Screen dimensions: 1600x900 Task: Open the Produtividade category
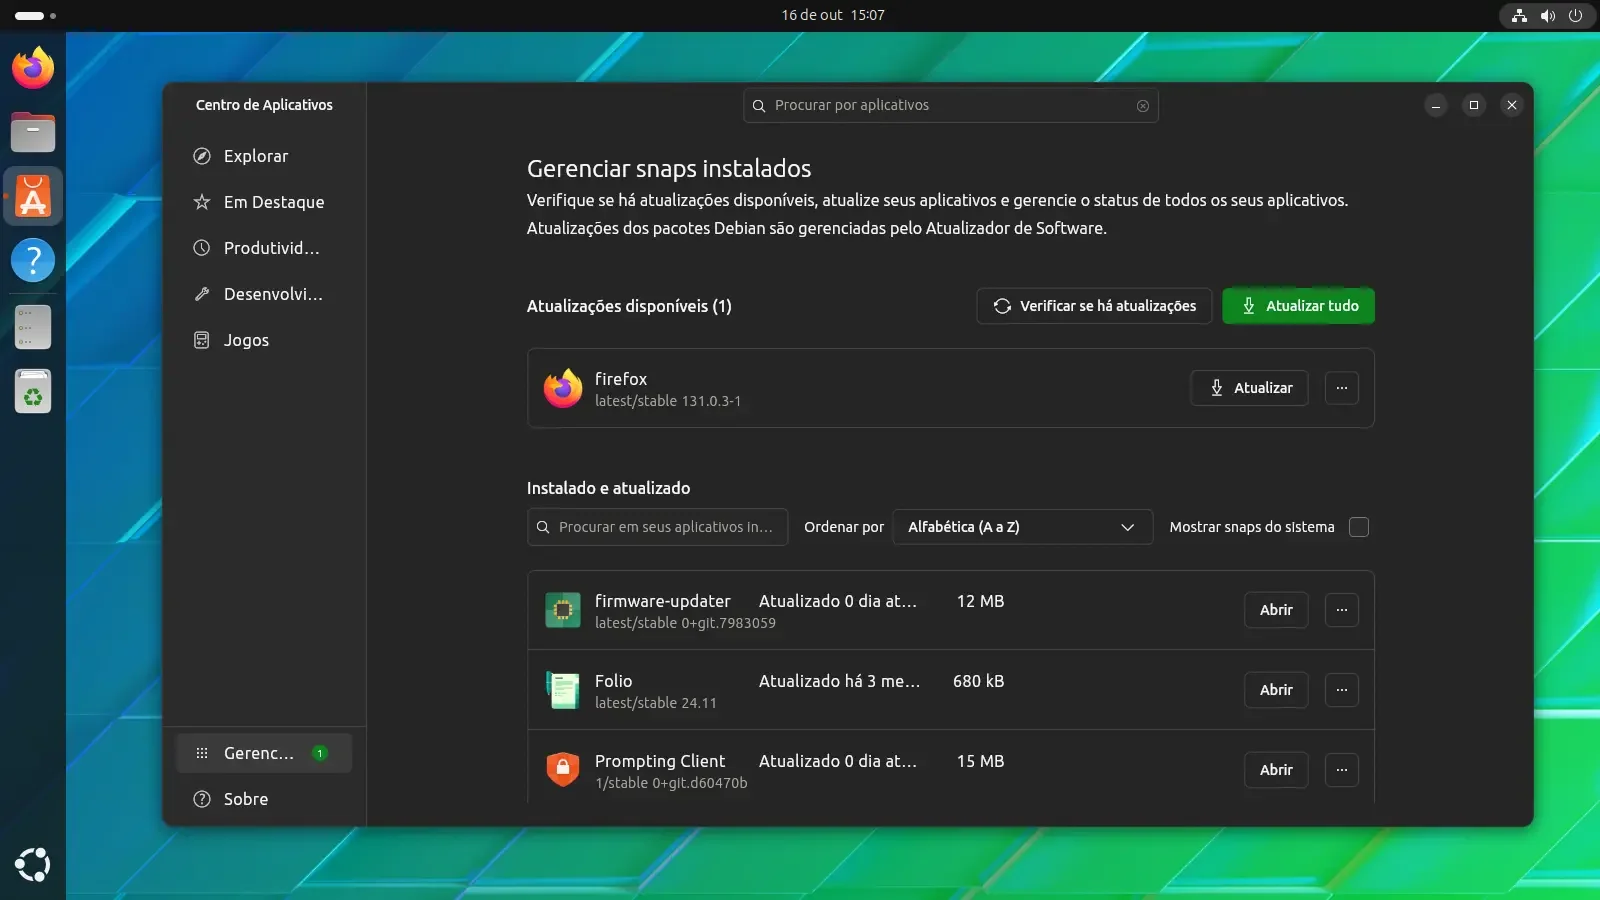click(x=264, y=248)
